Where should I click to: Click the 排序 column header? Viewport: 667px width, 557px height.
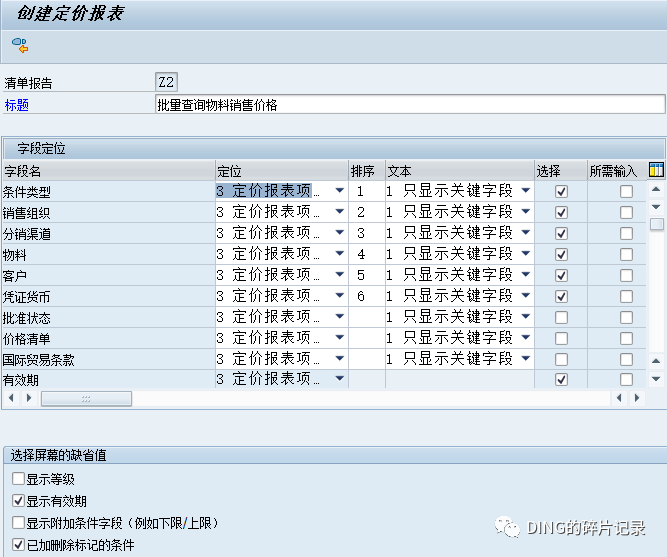pyautogui.click(x=367, y=171)
